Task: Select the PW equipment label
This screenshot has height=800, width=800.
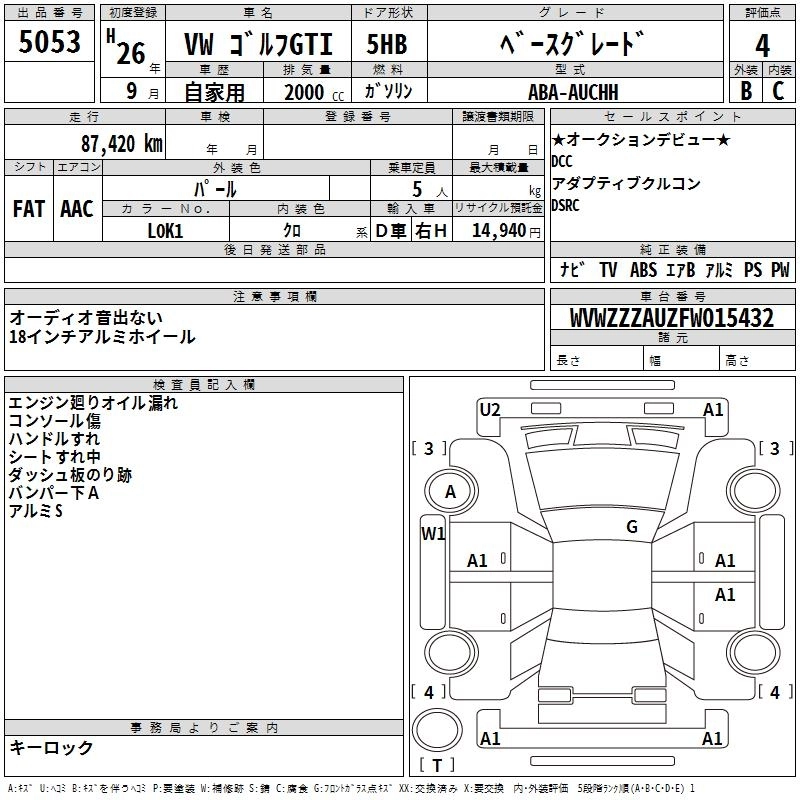Action: [780, 270]
